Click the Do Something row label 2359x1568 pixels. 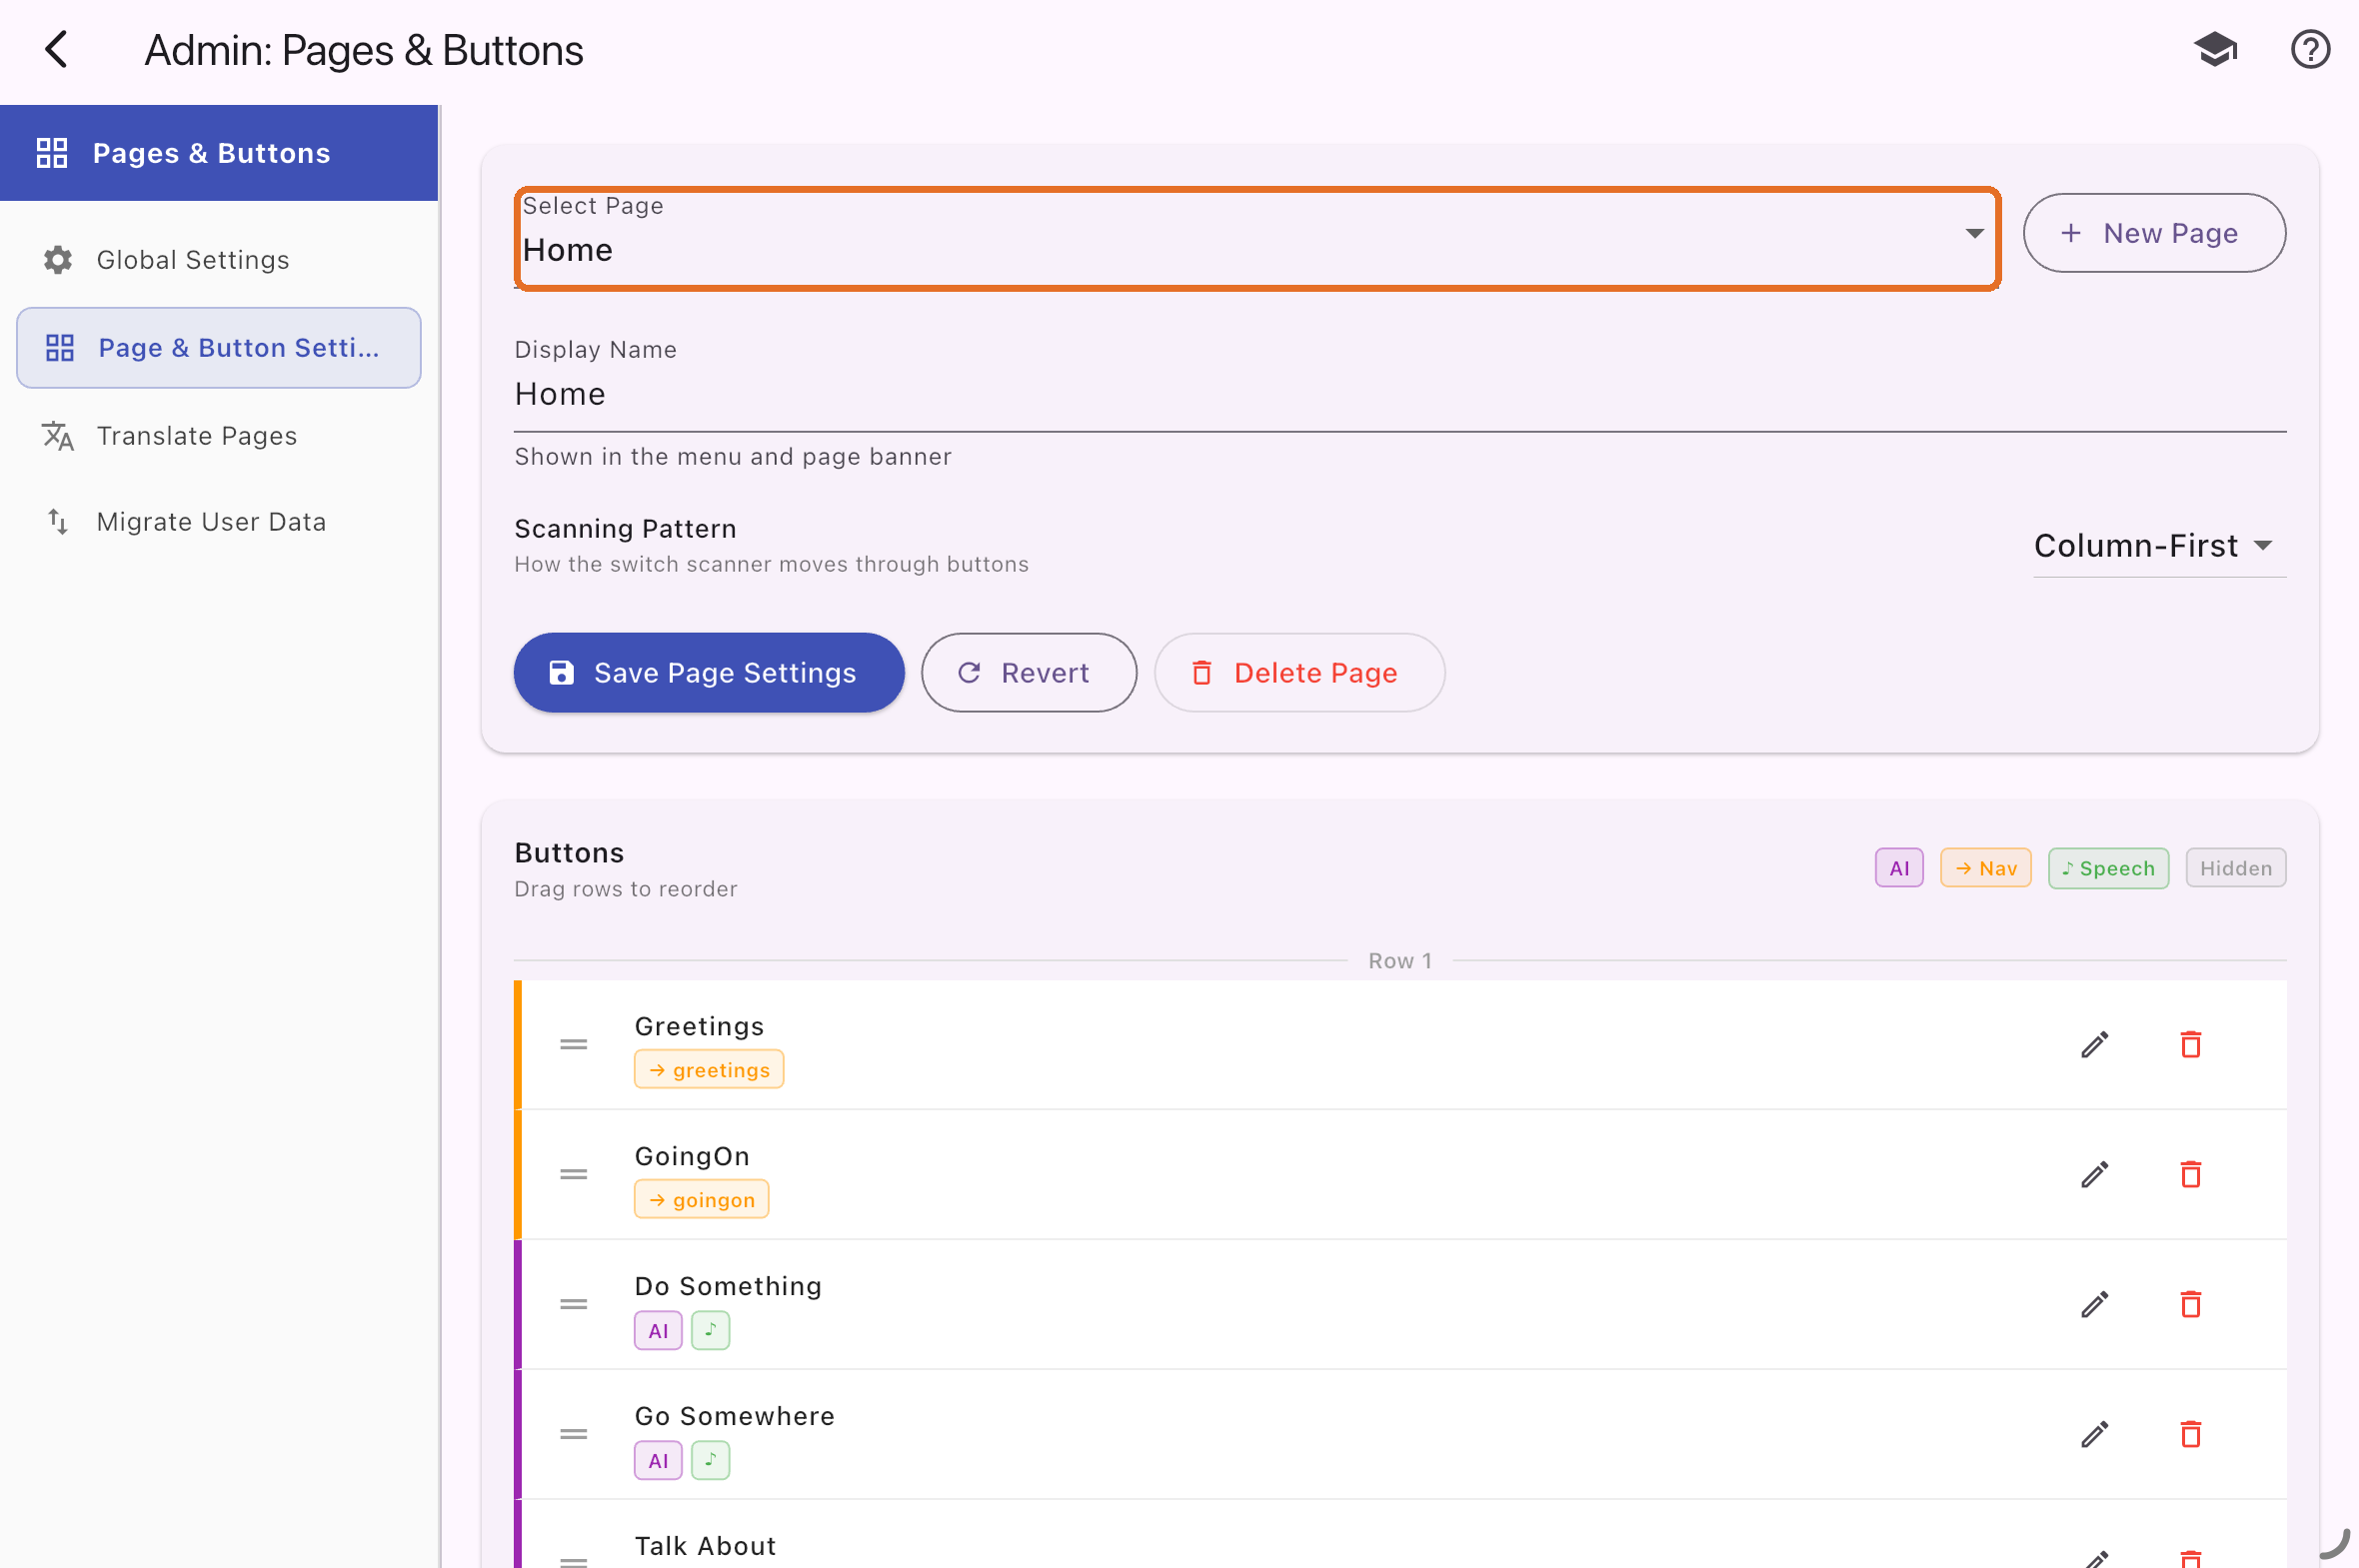click(x=729, y=1286)
